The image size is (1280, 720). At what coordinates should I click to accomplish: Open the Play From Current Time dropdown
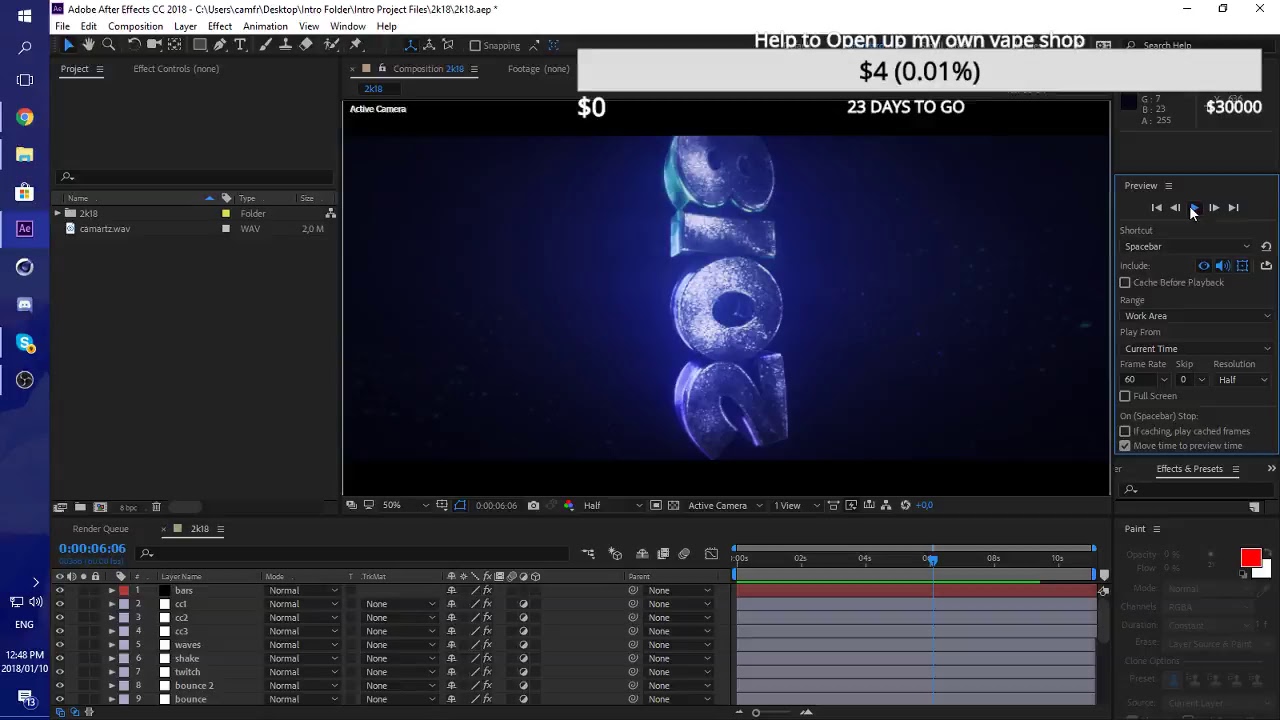coord(1197,349)
